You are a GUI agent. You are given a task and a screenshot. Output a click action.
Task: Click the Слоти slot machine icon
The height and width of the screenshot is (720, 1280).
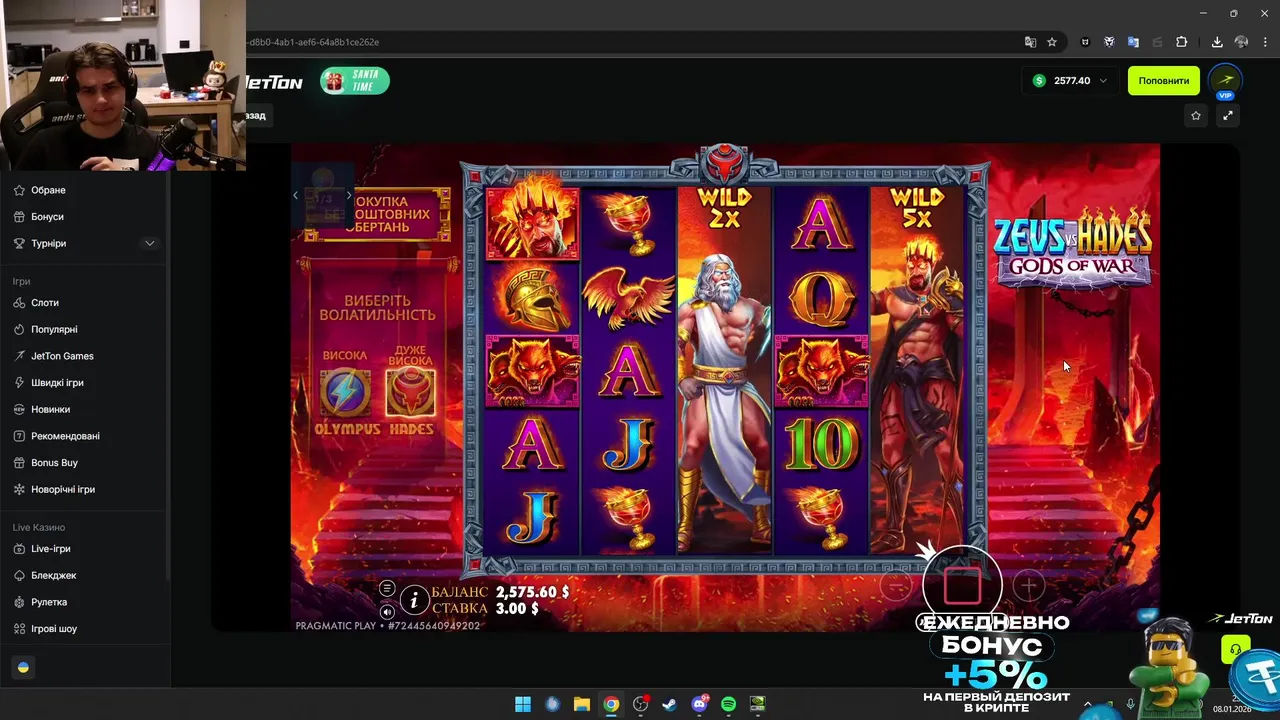point(20,303)
